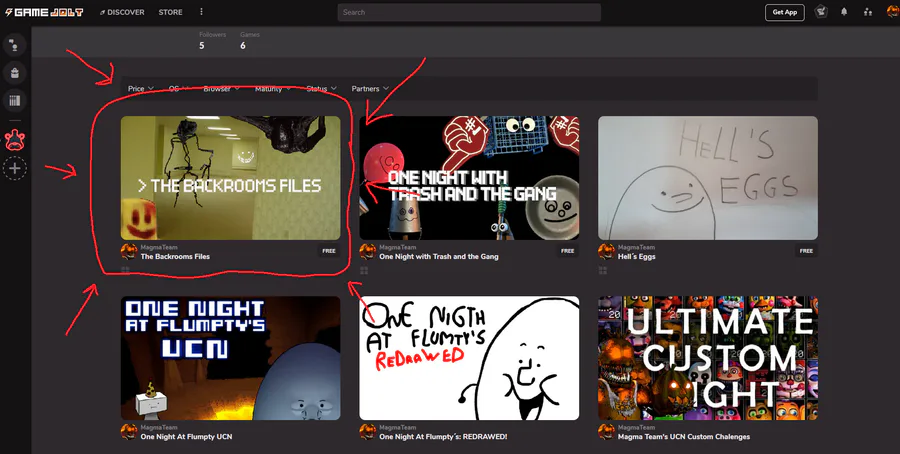Open the notifications bell

pos(844,12)
